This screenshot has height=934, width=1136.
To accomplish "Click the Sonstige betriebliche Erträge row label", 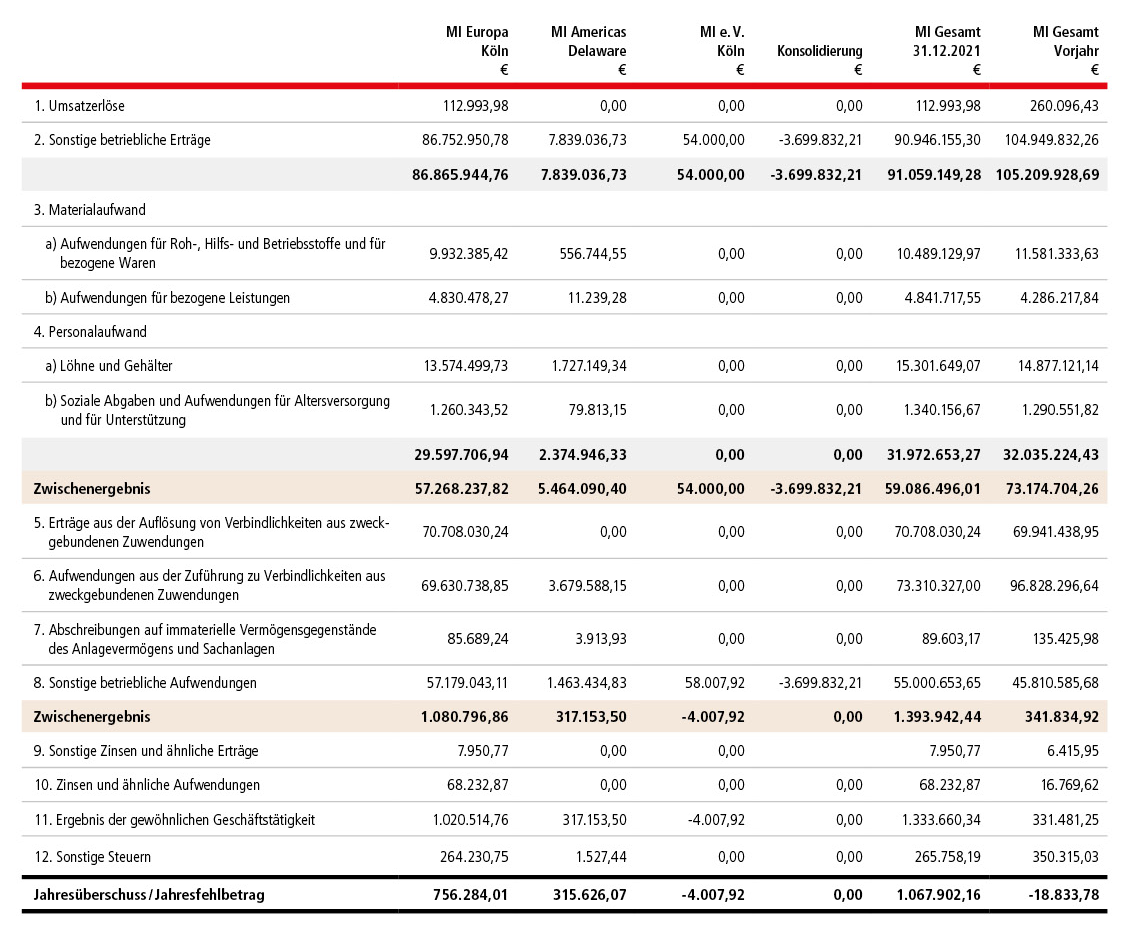I will point(122,141).
